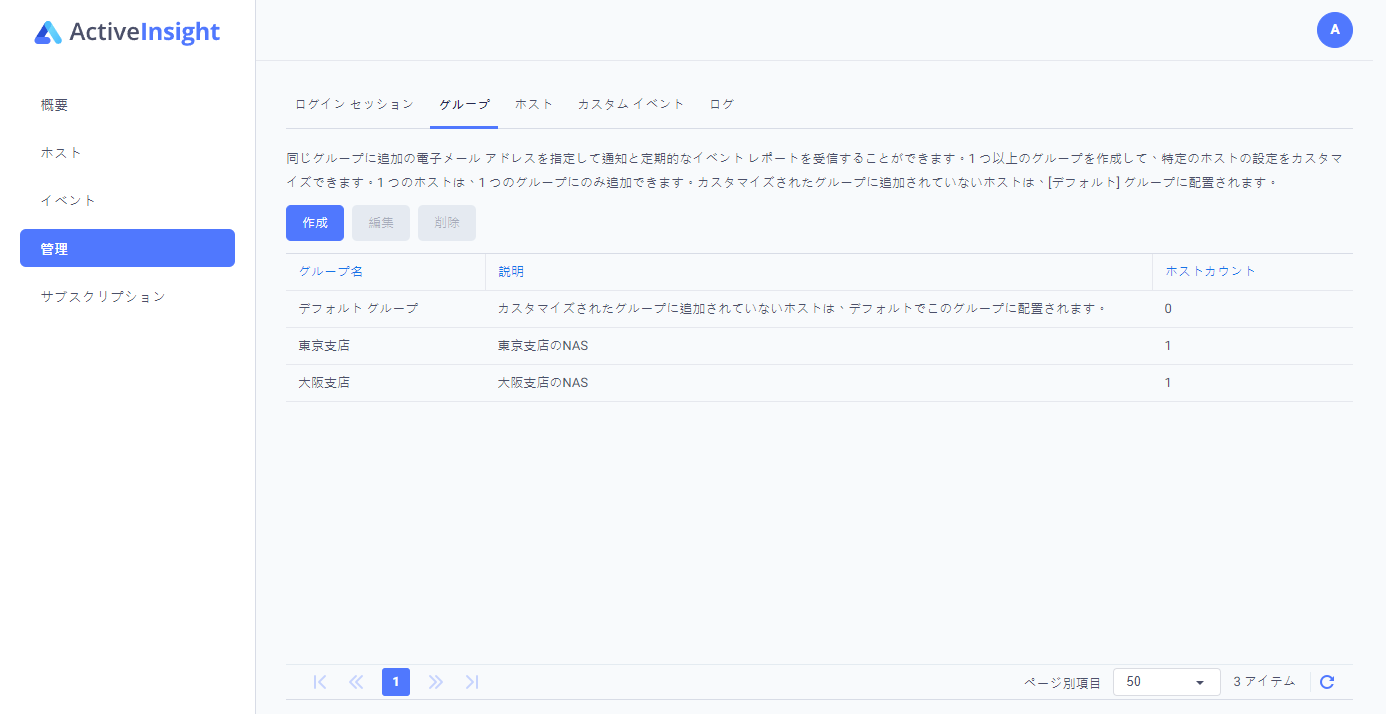The height and width of the screenshot is (714, 1388).
Task: Open イベント in the sidebar
Action: click(69, 201)
